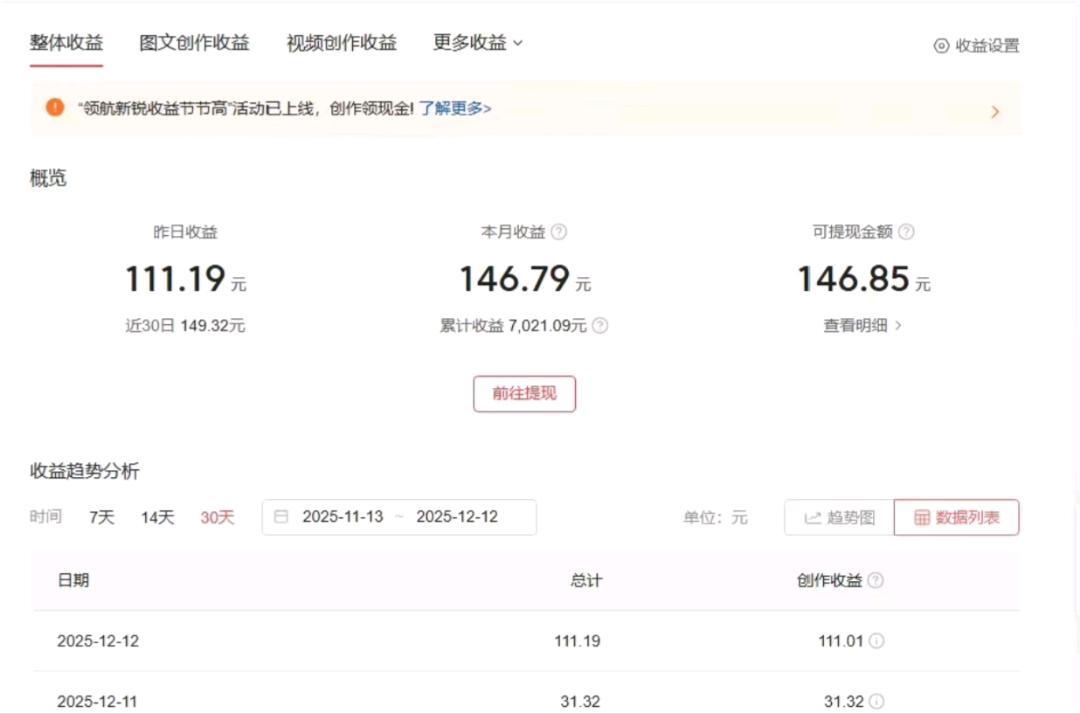Click 可提现金额 amount 146.85 元
Image resolution: width=1080 pixels, height=714 pixels.
(x=864, y=279)
